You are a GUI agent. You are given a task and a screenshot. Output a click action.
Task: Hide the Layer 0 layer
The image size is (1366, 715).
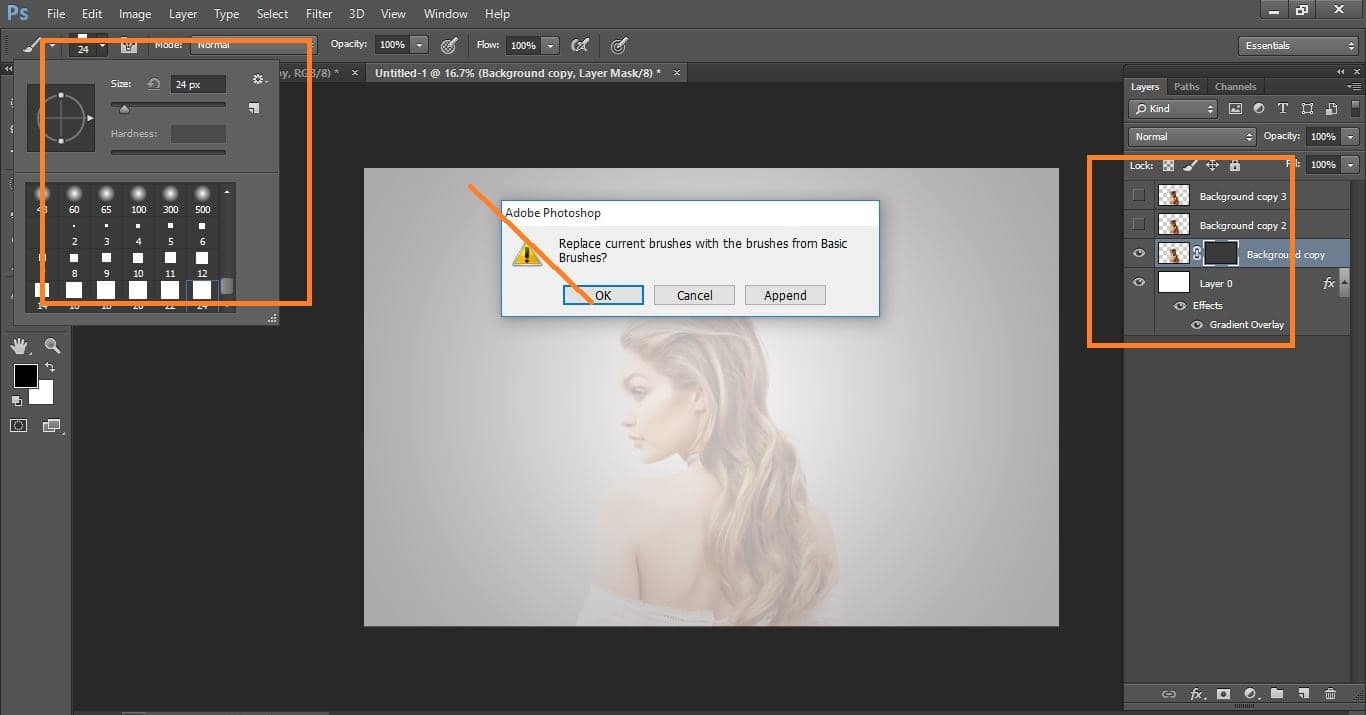tap(1138, 282)
